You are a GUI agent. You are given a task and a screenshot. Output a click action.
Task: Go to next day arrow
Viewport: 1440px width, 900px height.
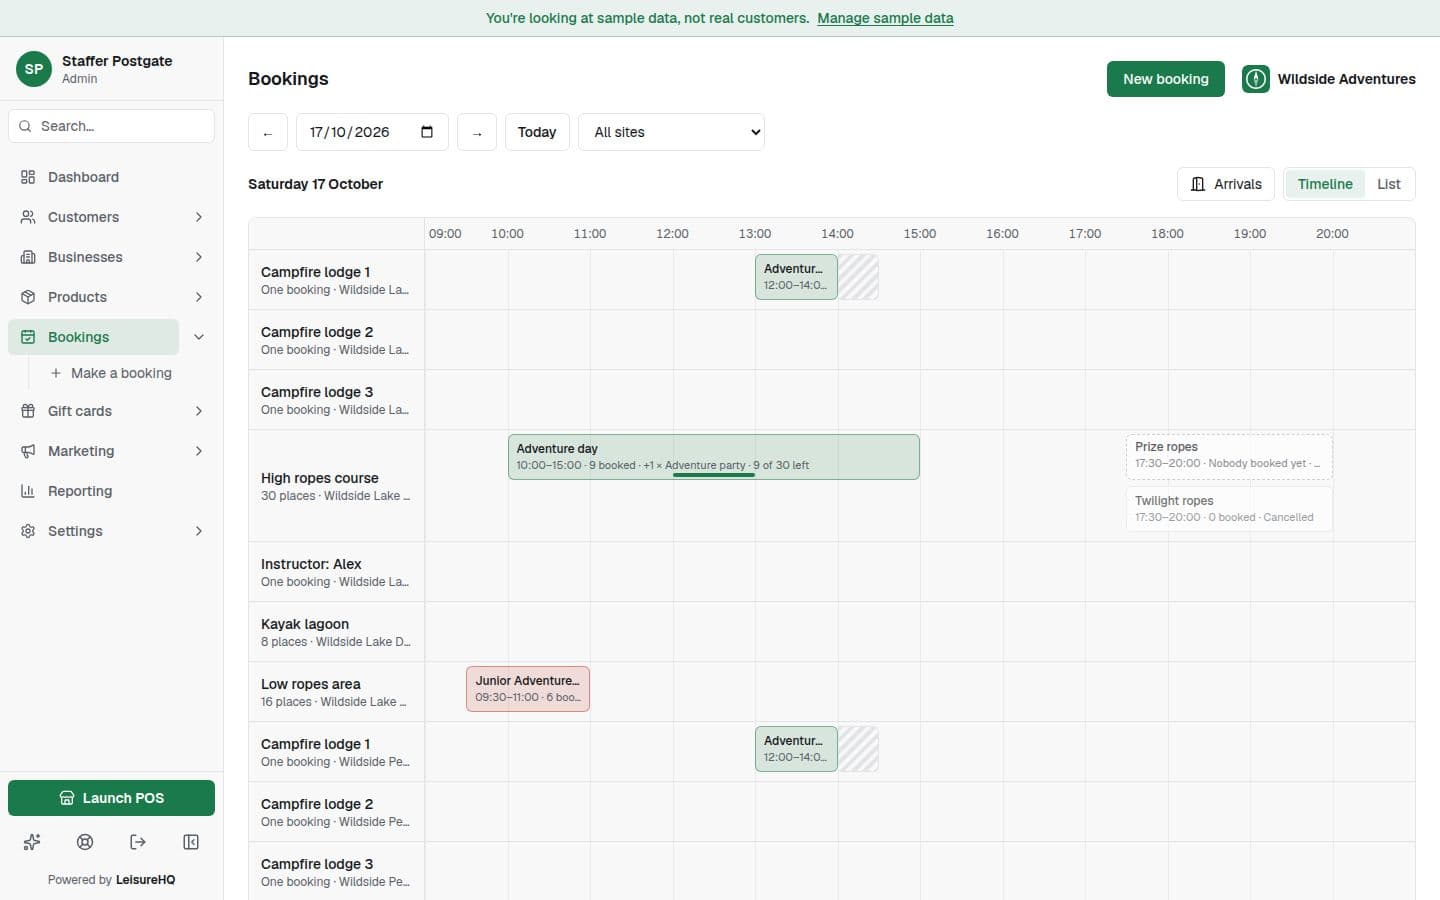point(477,132)
